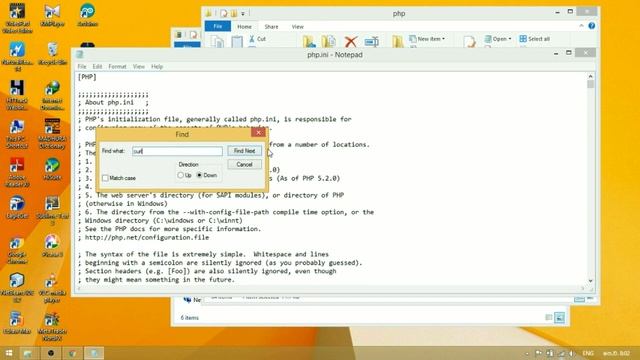The height and width of the screenshot is (360, 640).
Task: Close the Find dialog with red X
Action: pyautogui.click(x=258, y=133)
